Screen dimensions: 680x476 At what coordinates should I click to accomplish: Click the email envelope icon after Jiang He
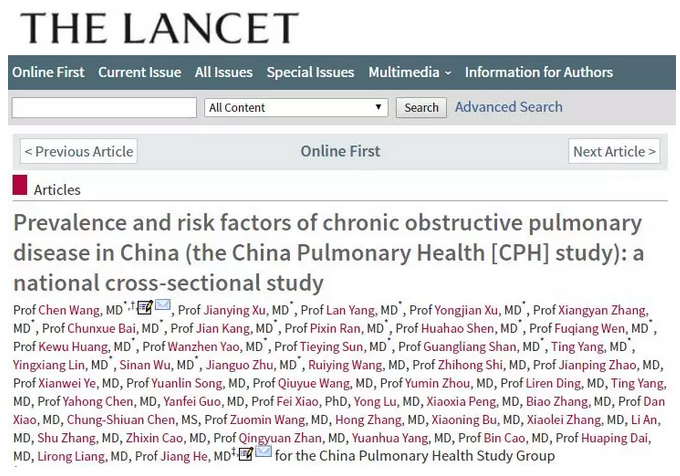(263, 452)
